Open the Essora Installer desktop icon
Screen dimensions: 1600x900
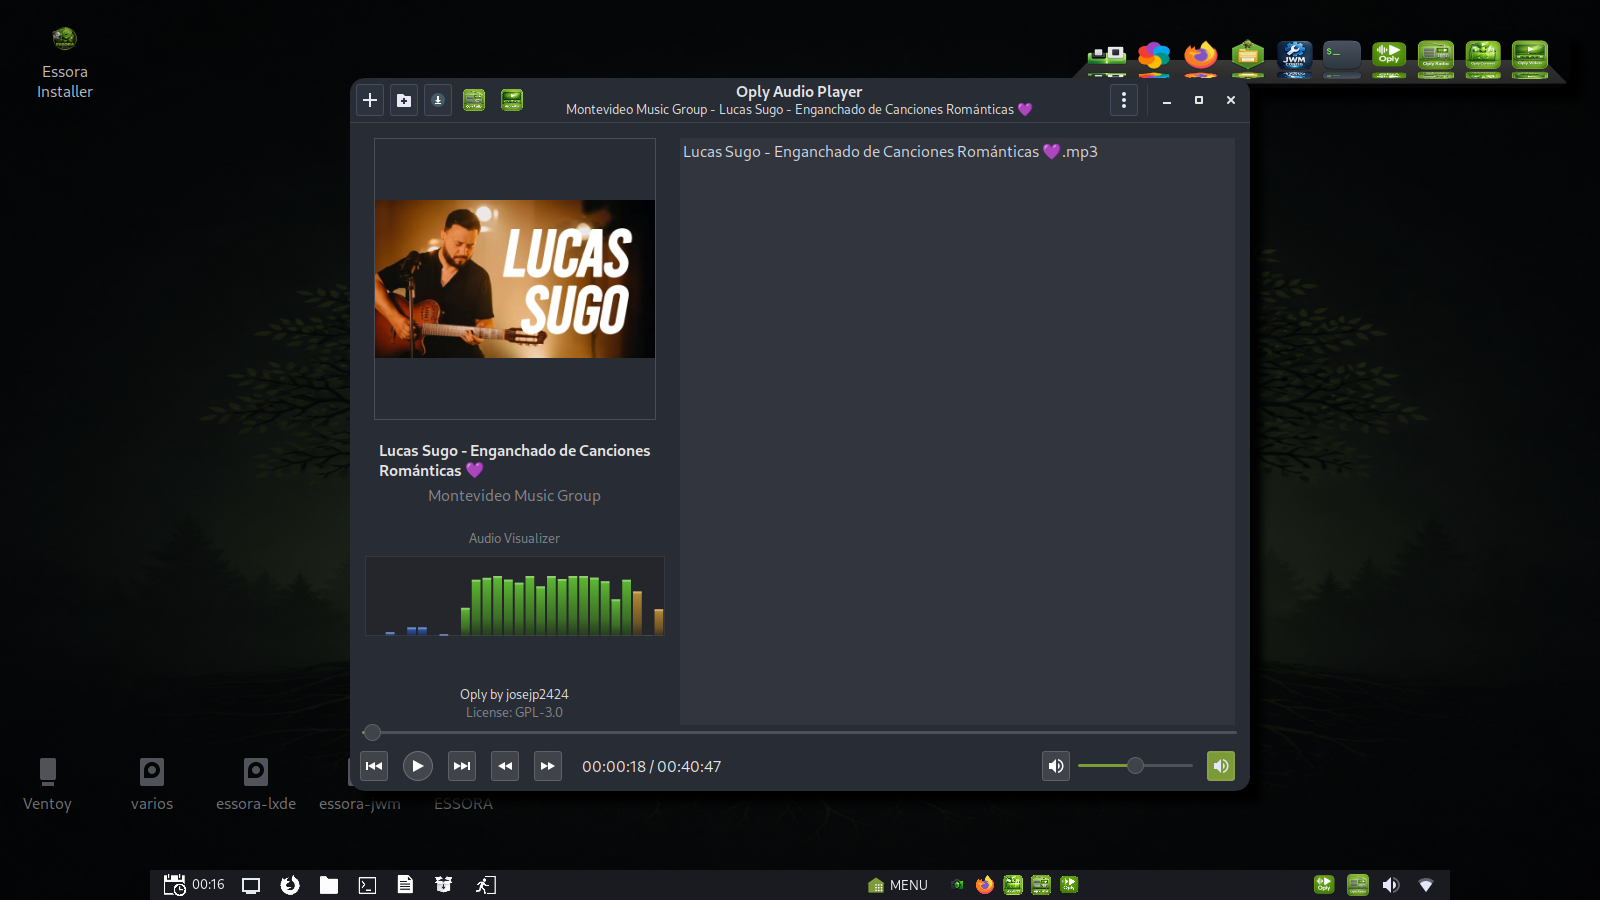(x=65, y=63)
